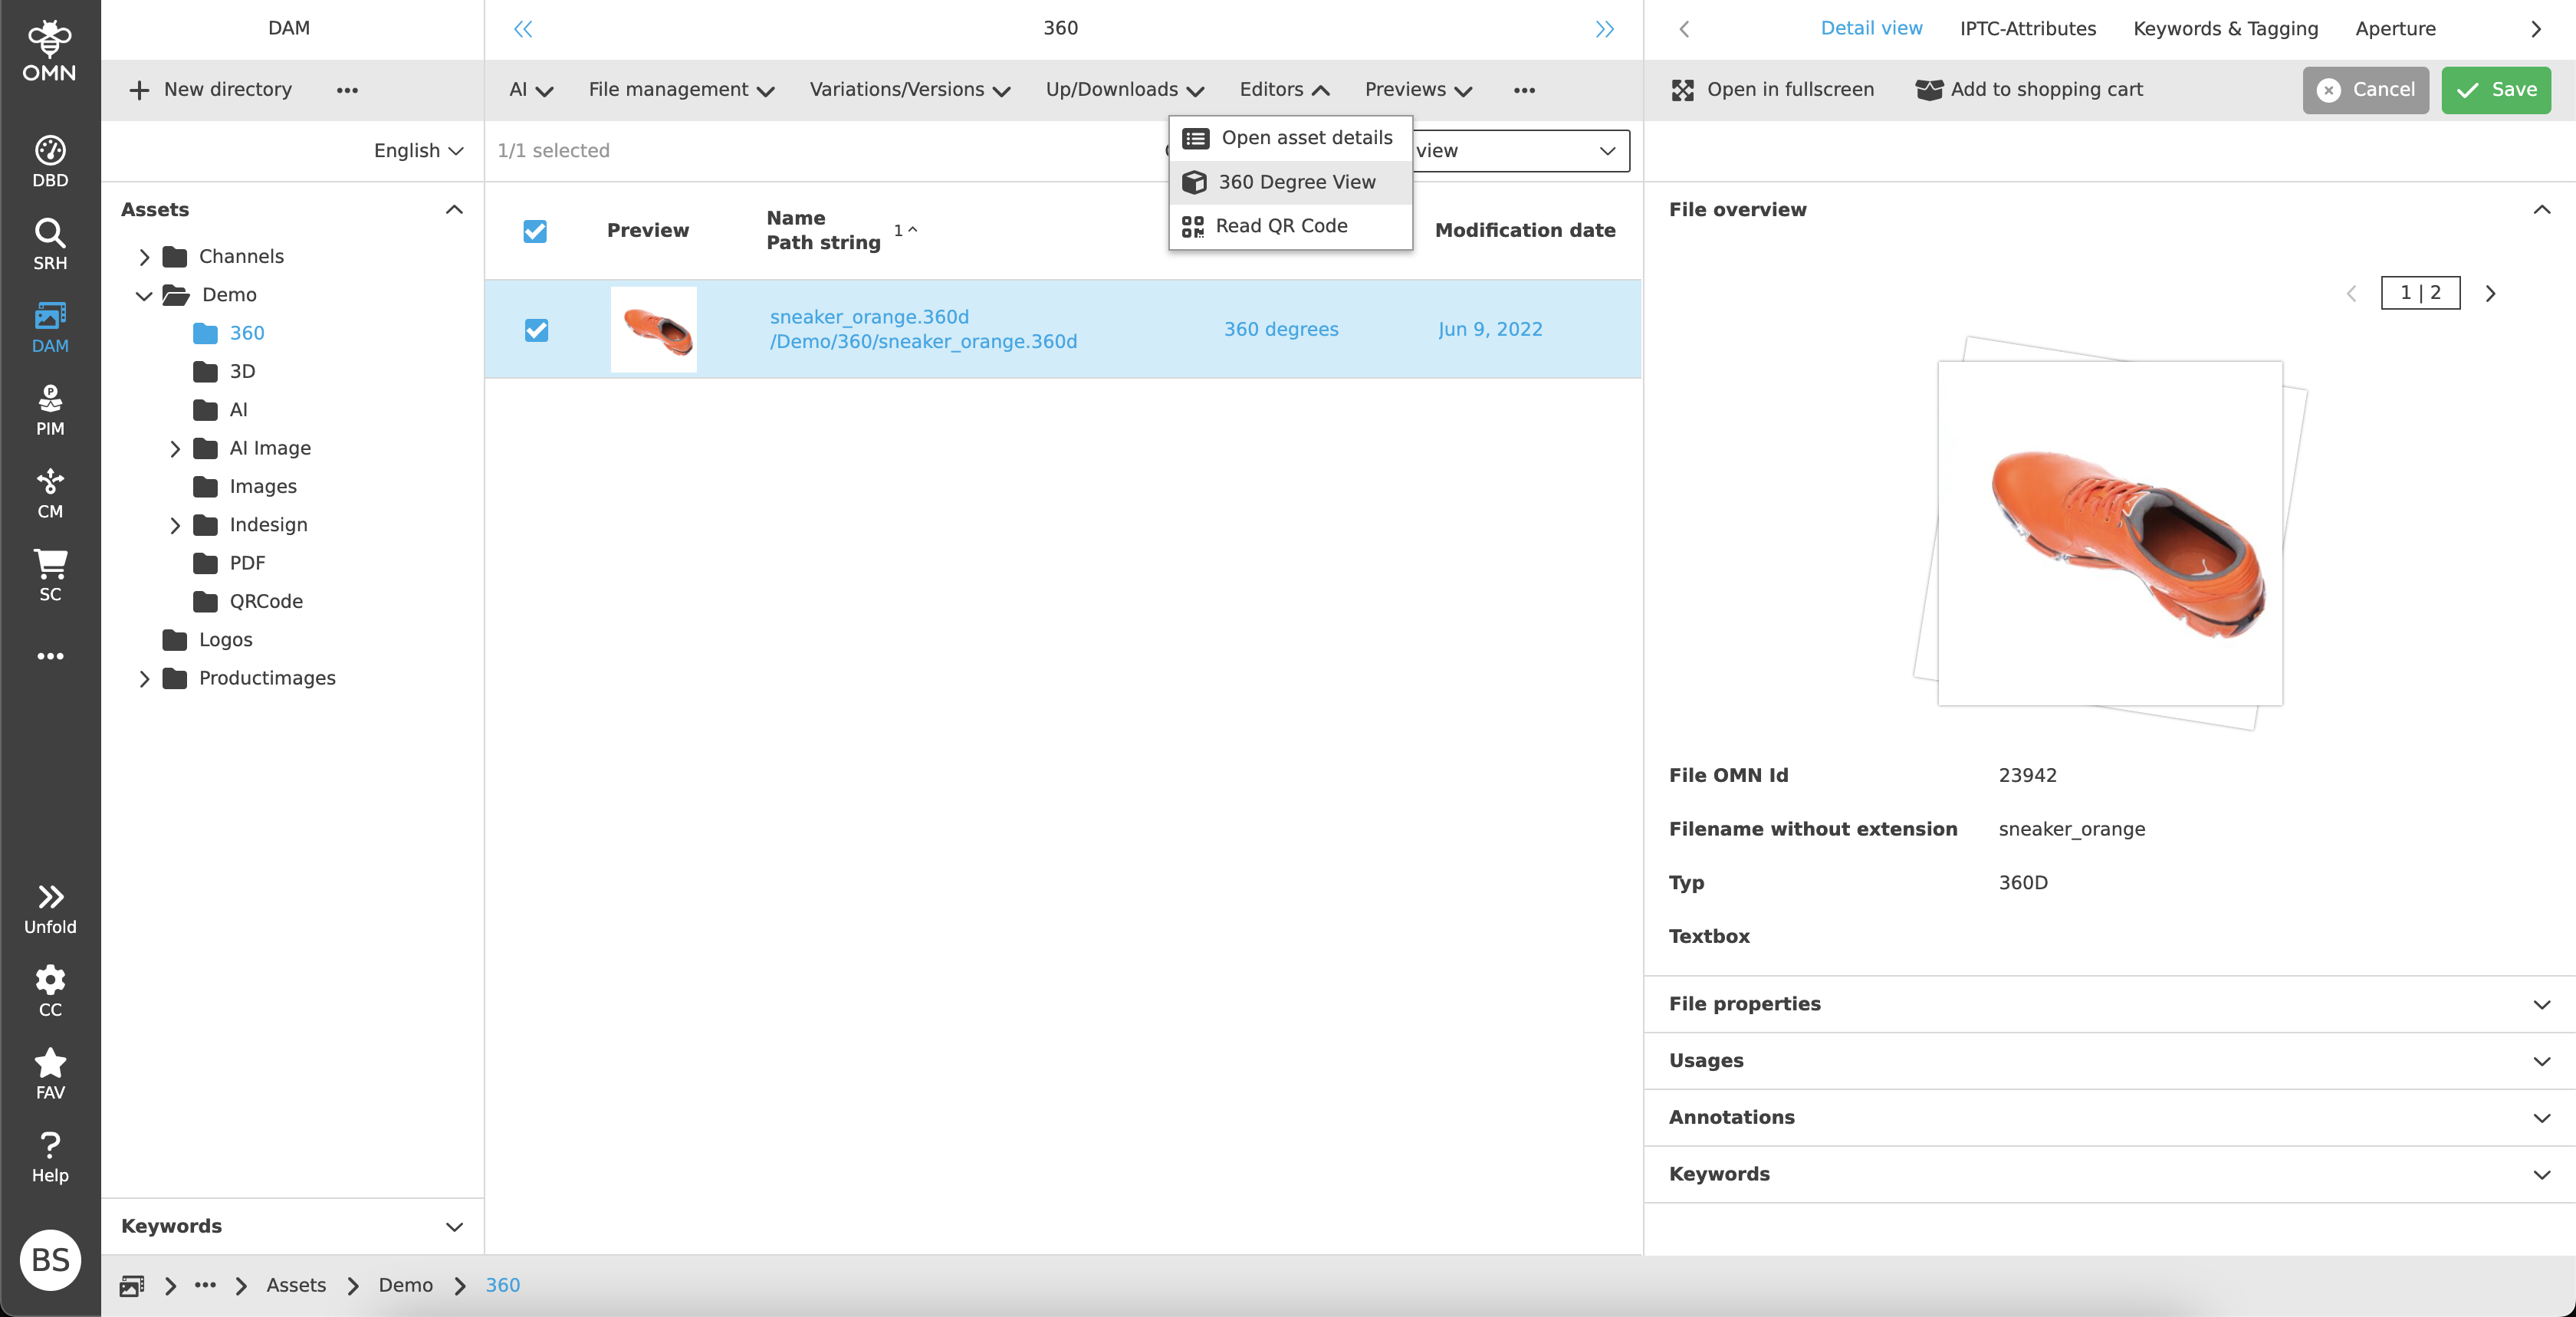
Task: Expand the Productimages folder tree node
Action: point(144,678)
